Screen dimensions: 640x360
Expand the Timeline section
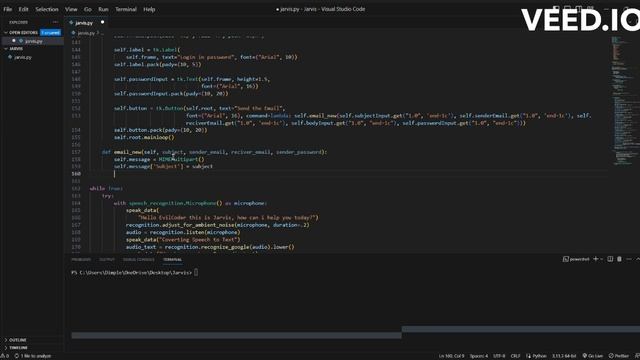pos(16,348)
